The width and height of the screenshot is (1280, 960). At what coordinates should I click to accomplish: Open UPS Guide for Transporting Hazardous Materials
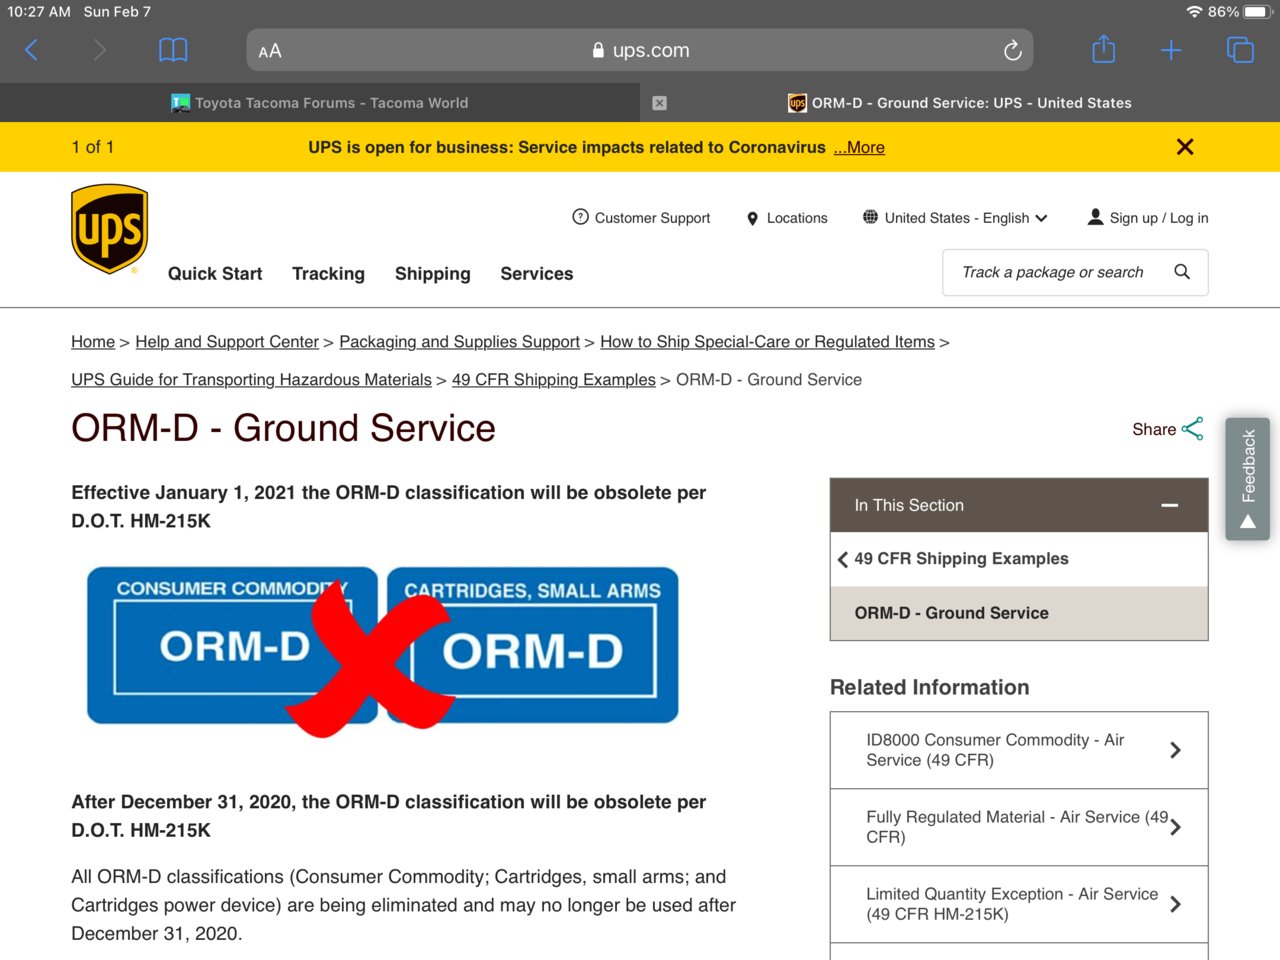[251, 380]
